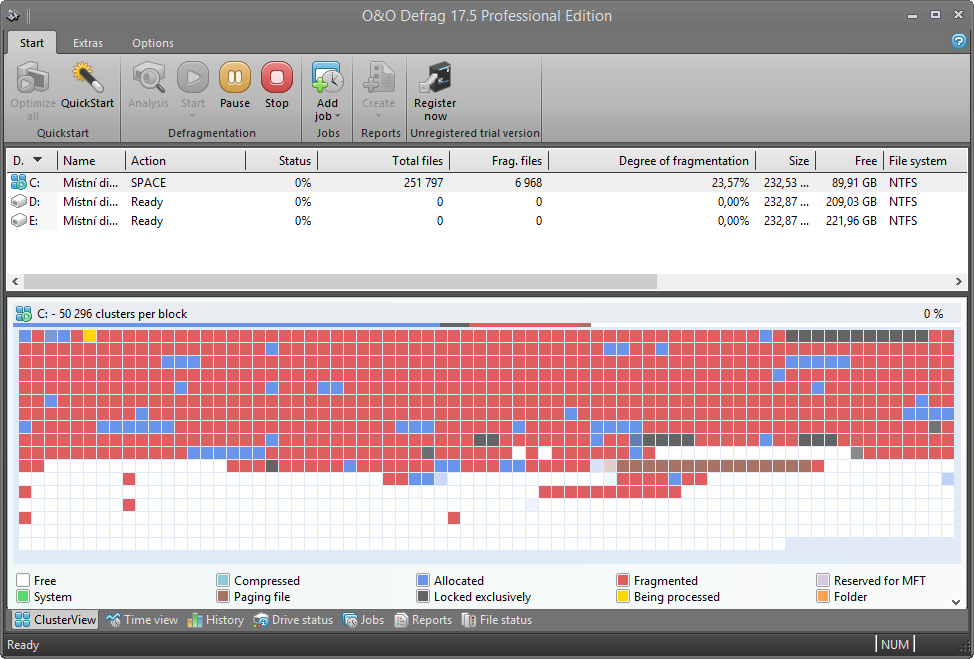Click the 209,03 GB free value
This screenshot has width=974, height=659.
[851, 202]
